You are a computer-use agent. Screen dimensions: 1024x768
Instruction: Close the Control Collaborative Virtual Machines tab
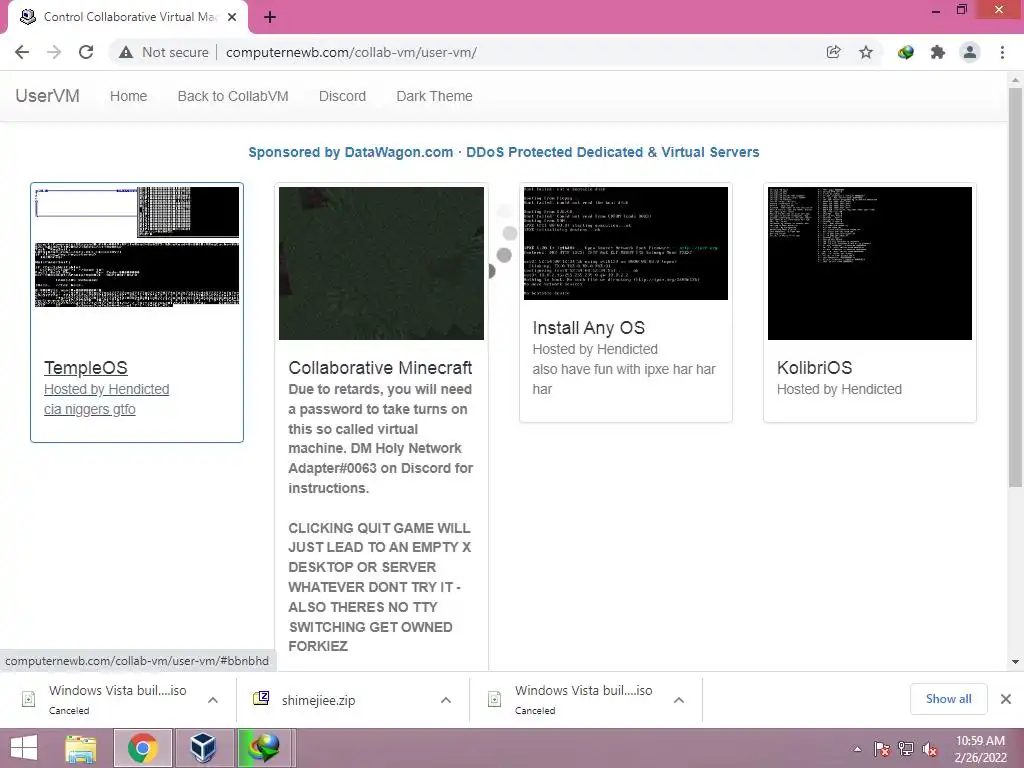point(232,17)
